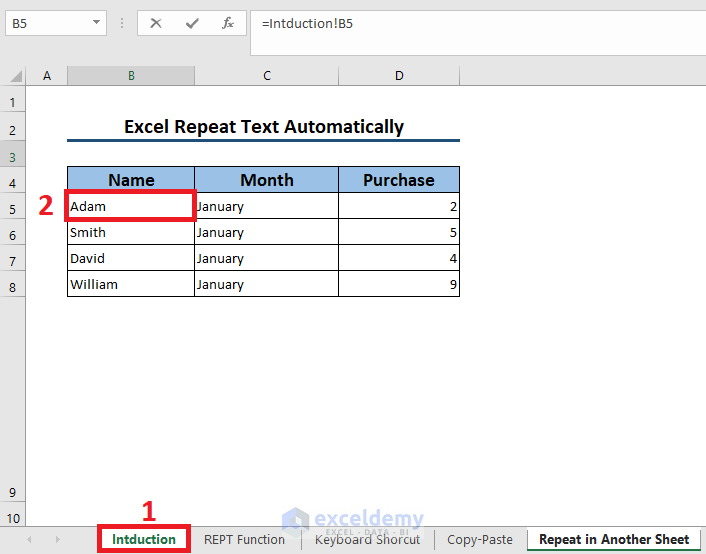Image resolution: width=706 pixels, height=554 pixels.
Task: Select the January cell in William's row
Action: [267, 284]
